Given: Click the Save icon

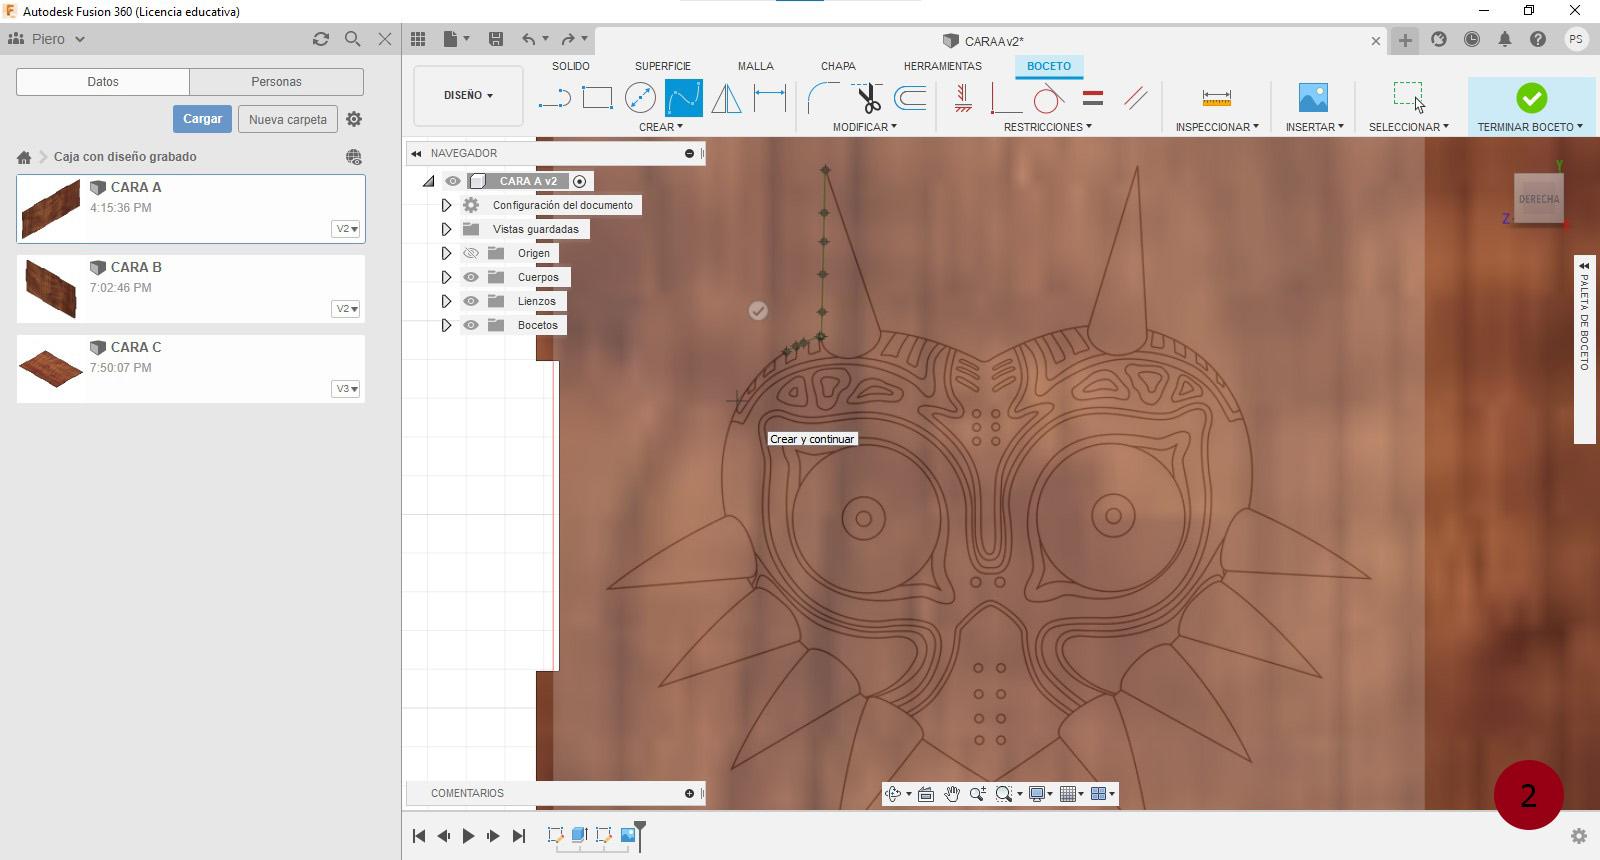Looking at the screenshot, I should click(495, 39).
